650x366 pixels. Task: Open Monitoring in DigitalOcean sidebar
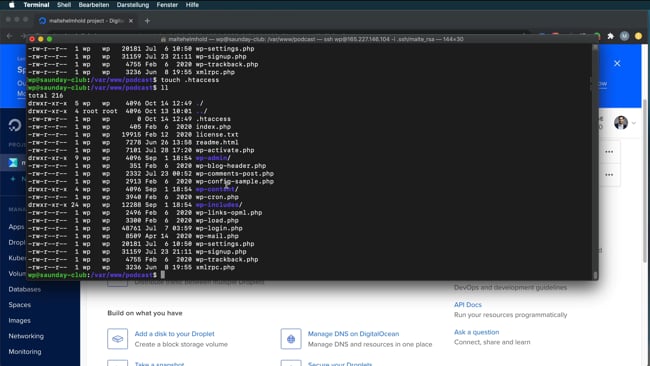click(25, 351)
